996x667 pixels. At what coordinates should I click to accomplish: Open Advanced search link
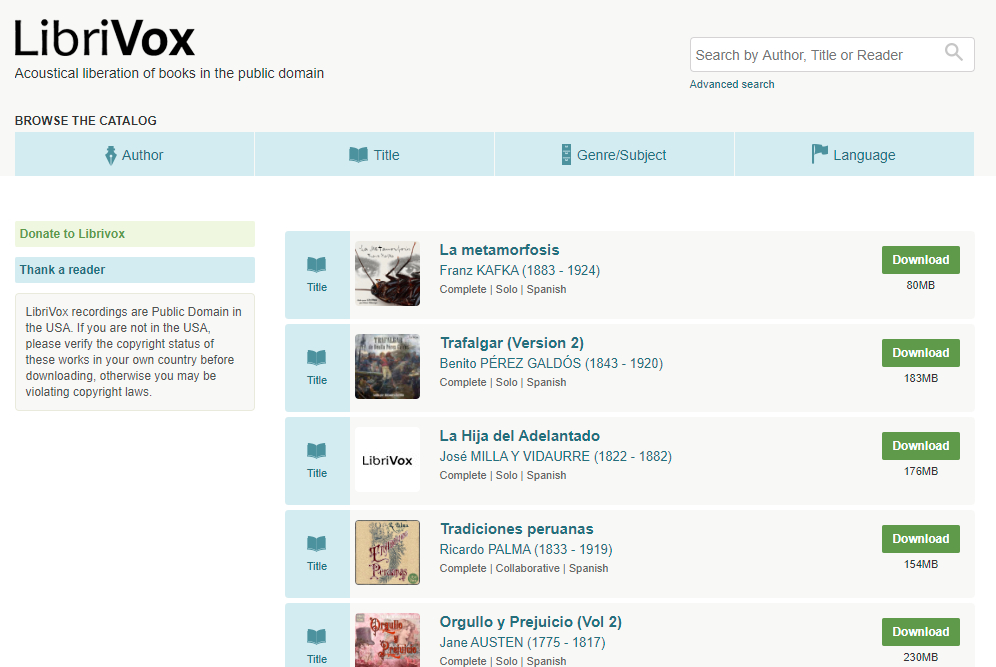pyautogui.click(x=732, y=84)
